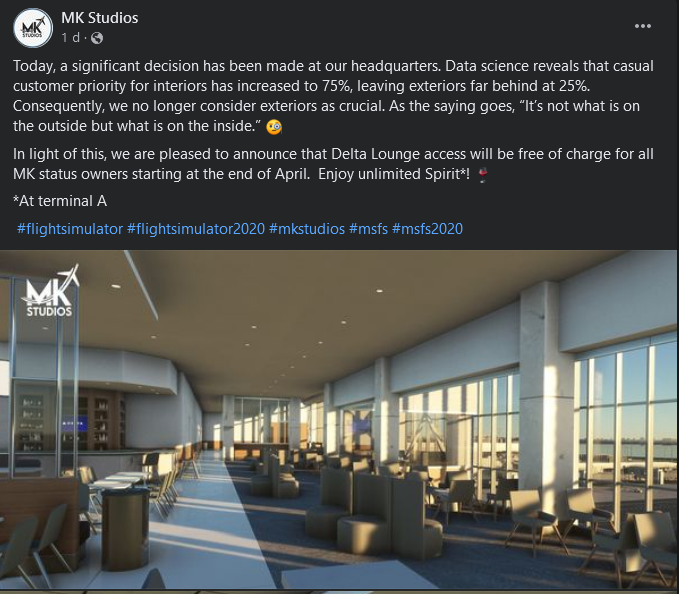Follow the #flightsimulator2020 hashtag link
This screenshot has height=594, width=679.
[195, 229]
